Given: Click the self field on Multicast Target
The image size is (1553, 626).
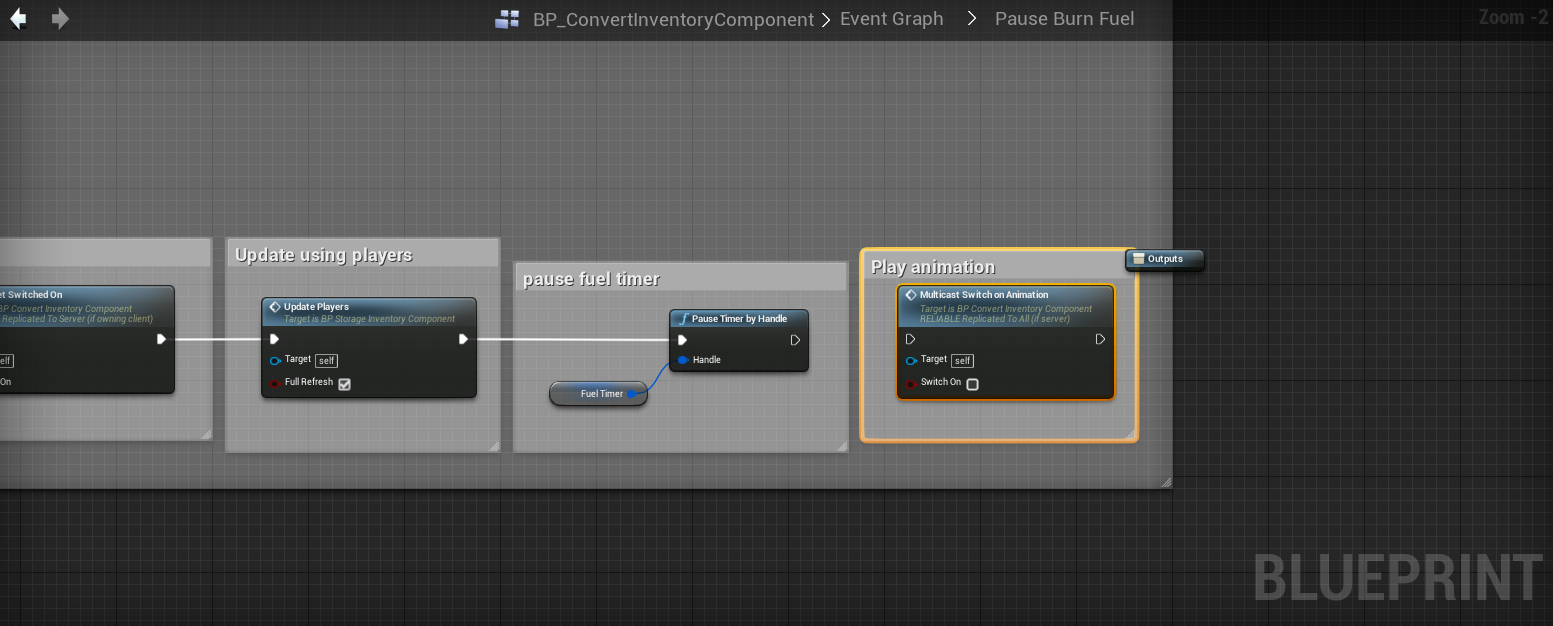Looking at the screenshot, I should click(962, 361).
